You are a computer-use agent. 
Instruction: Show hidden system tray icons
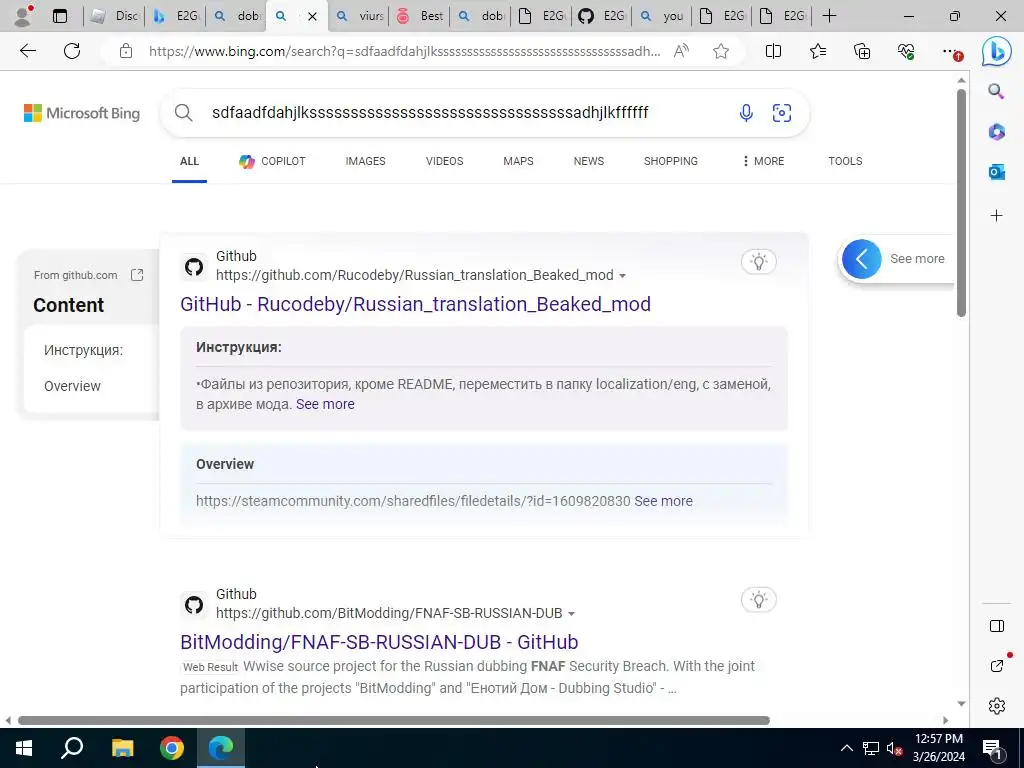click(x=846, y=748)
